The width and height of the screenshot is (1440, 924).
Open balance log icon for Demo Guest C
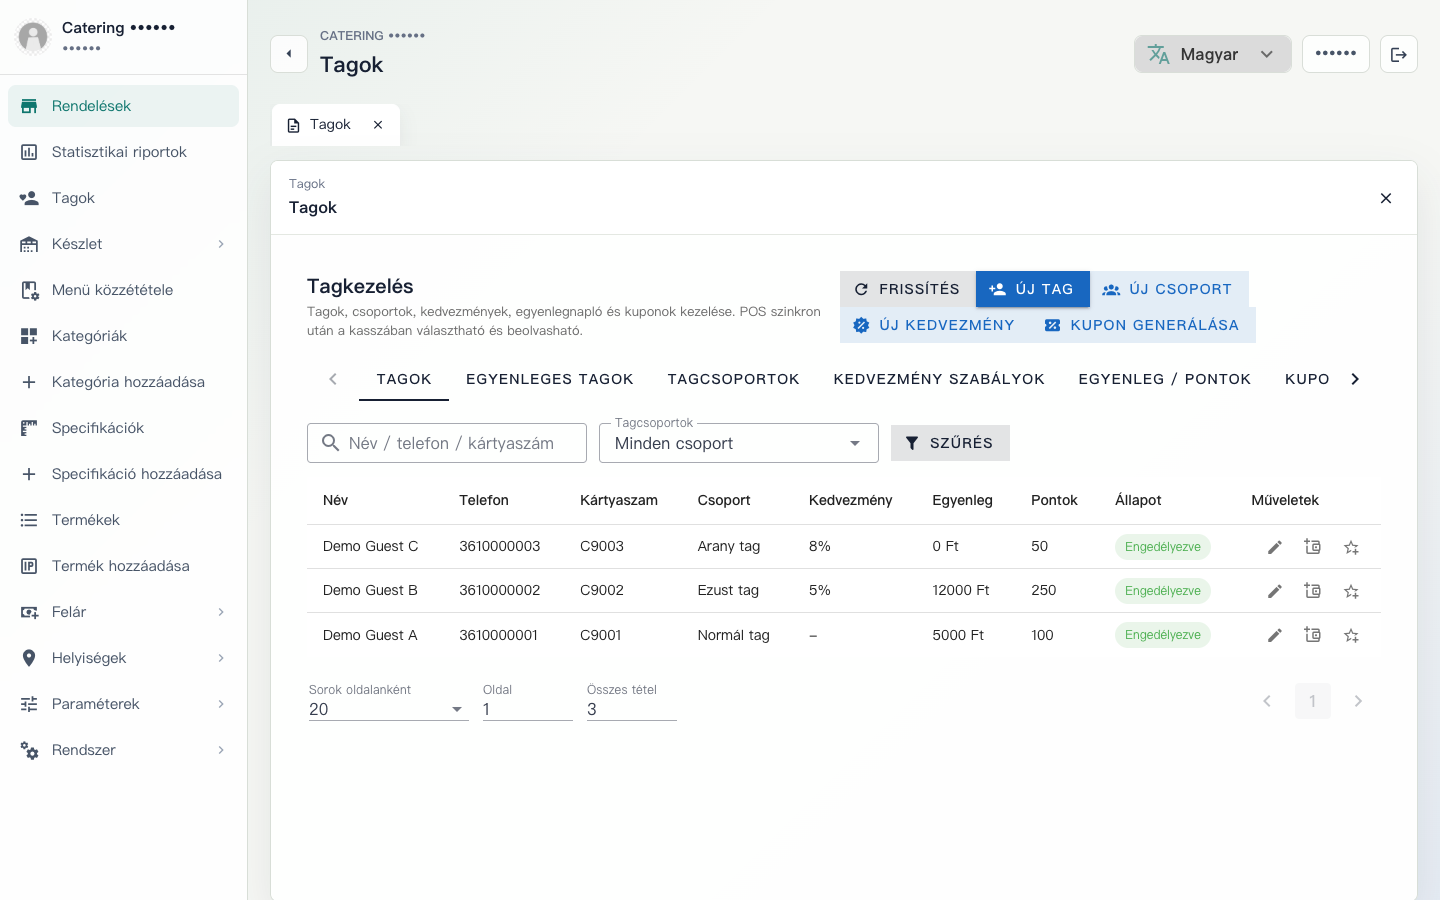(x=1313, y=547)
